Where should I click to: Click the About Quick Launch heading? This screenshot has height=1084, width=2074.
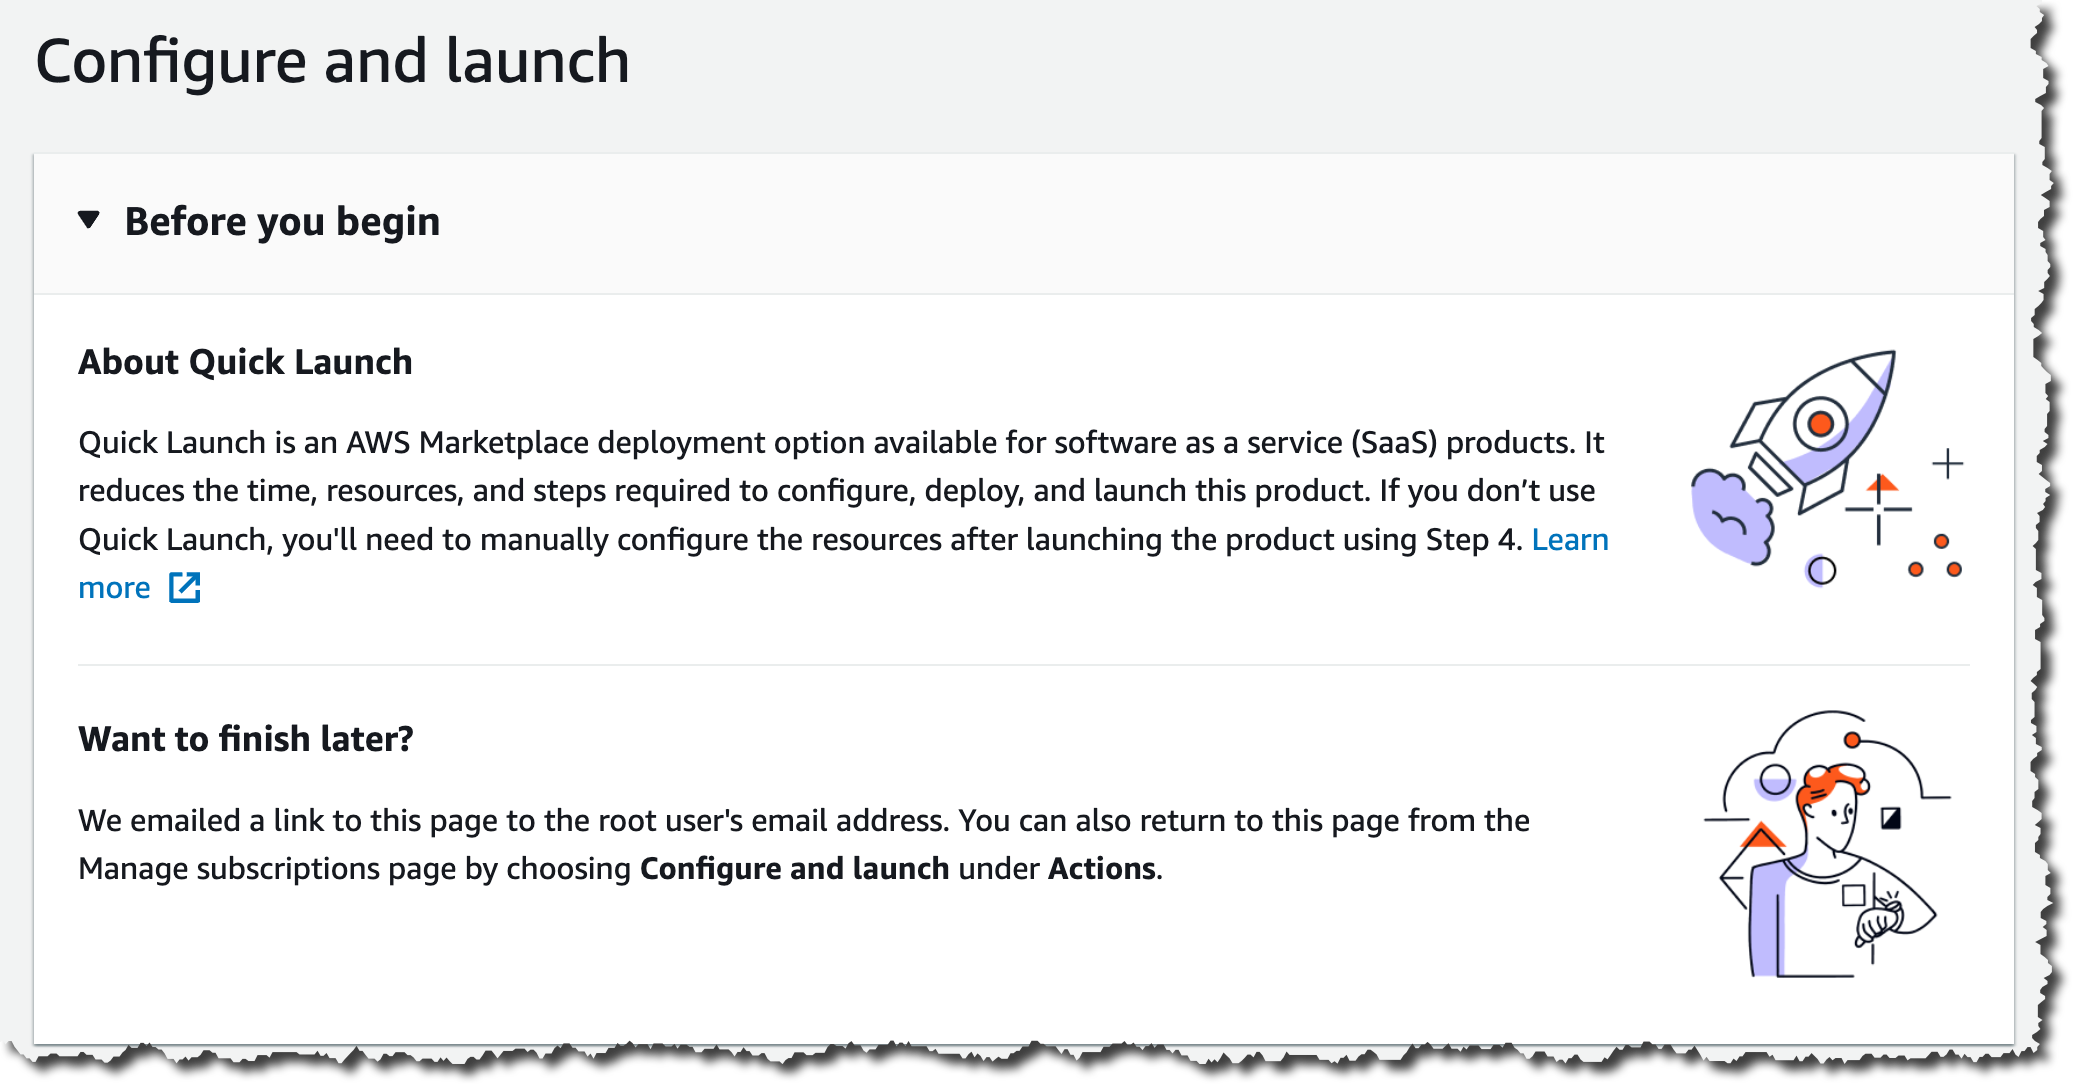click(245, 362)
